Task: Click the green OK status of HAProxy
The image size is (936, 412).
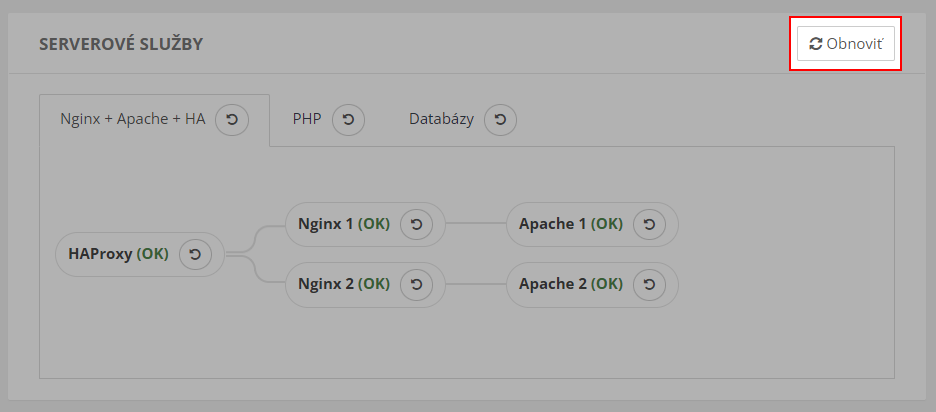Action: pos(153,255)
